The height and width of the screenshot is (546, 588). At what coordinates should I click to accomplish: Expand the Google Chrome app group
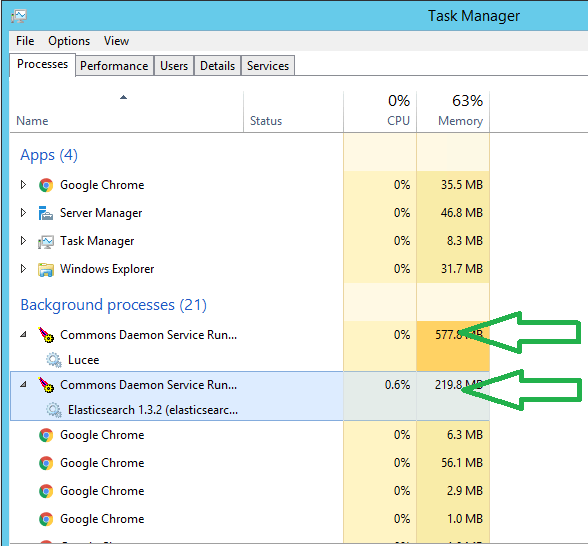tap(23, 184)
